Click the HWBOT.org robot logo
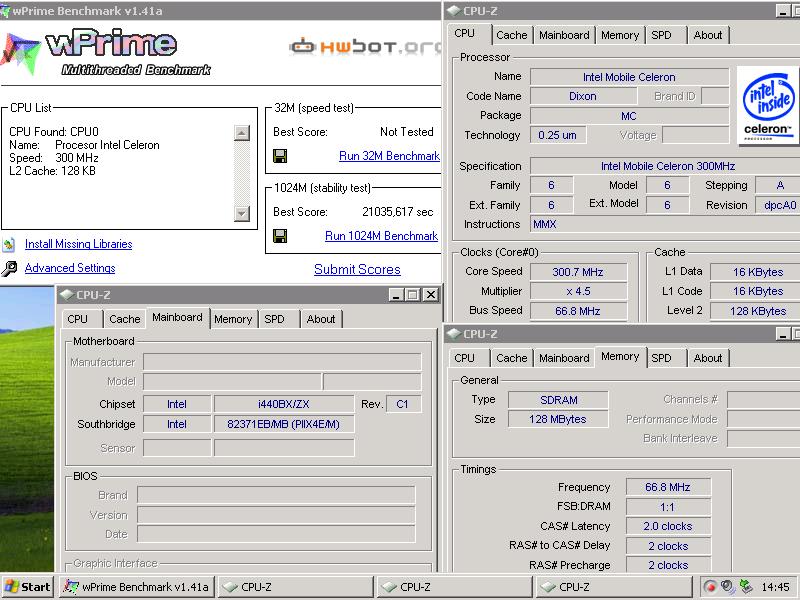The image size is (800, 600). pos(303,46)
